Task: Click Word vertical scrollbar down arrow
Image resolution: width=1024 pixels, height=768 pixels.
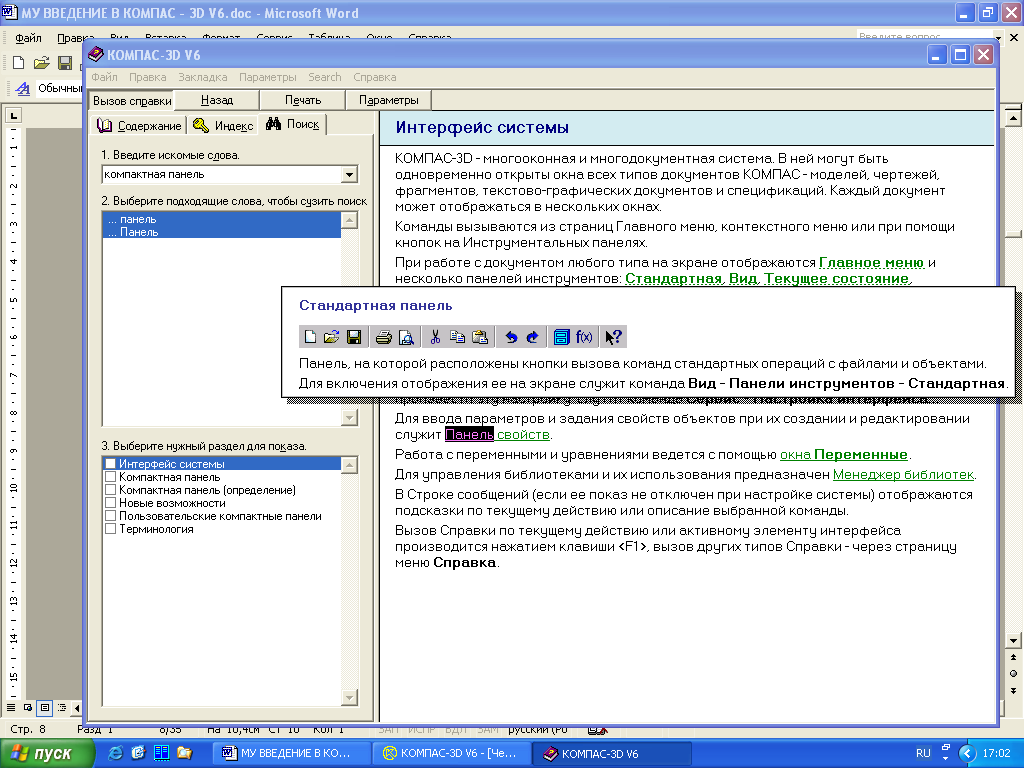Action: [x=1013, y=640]
